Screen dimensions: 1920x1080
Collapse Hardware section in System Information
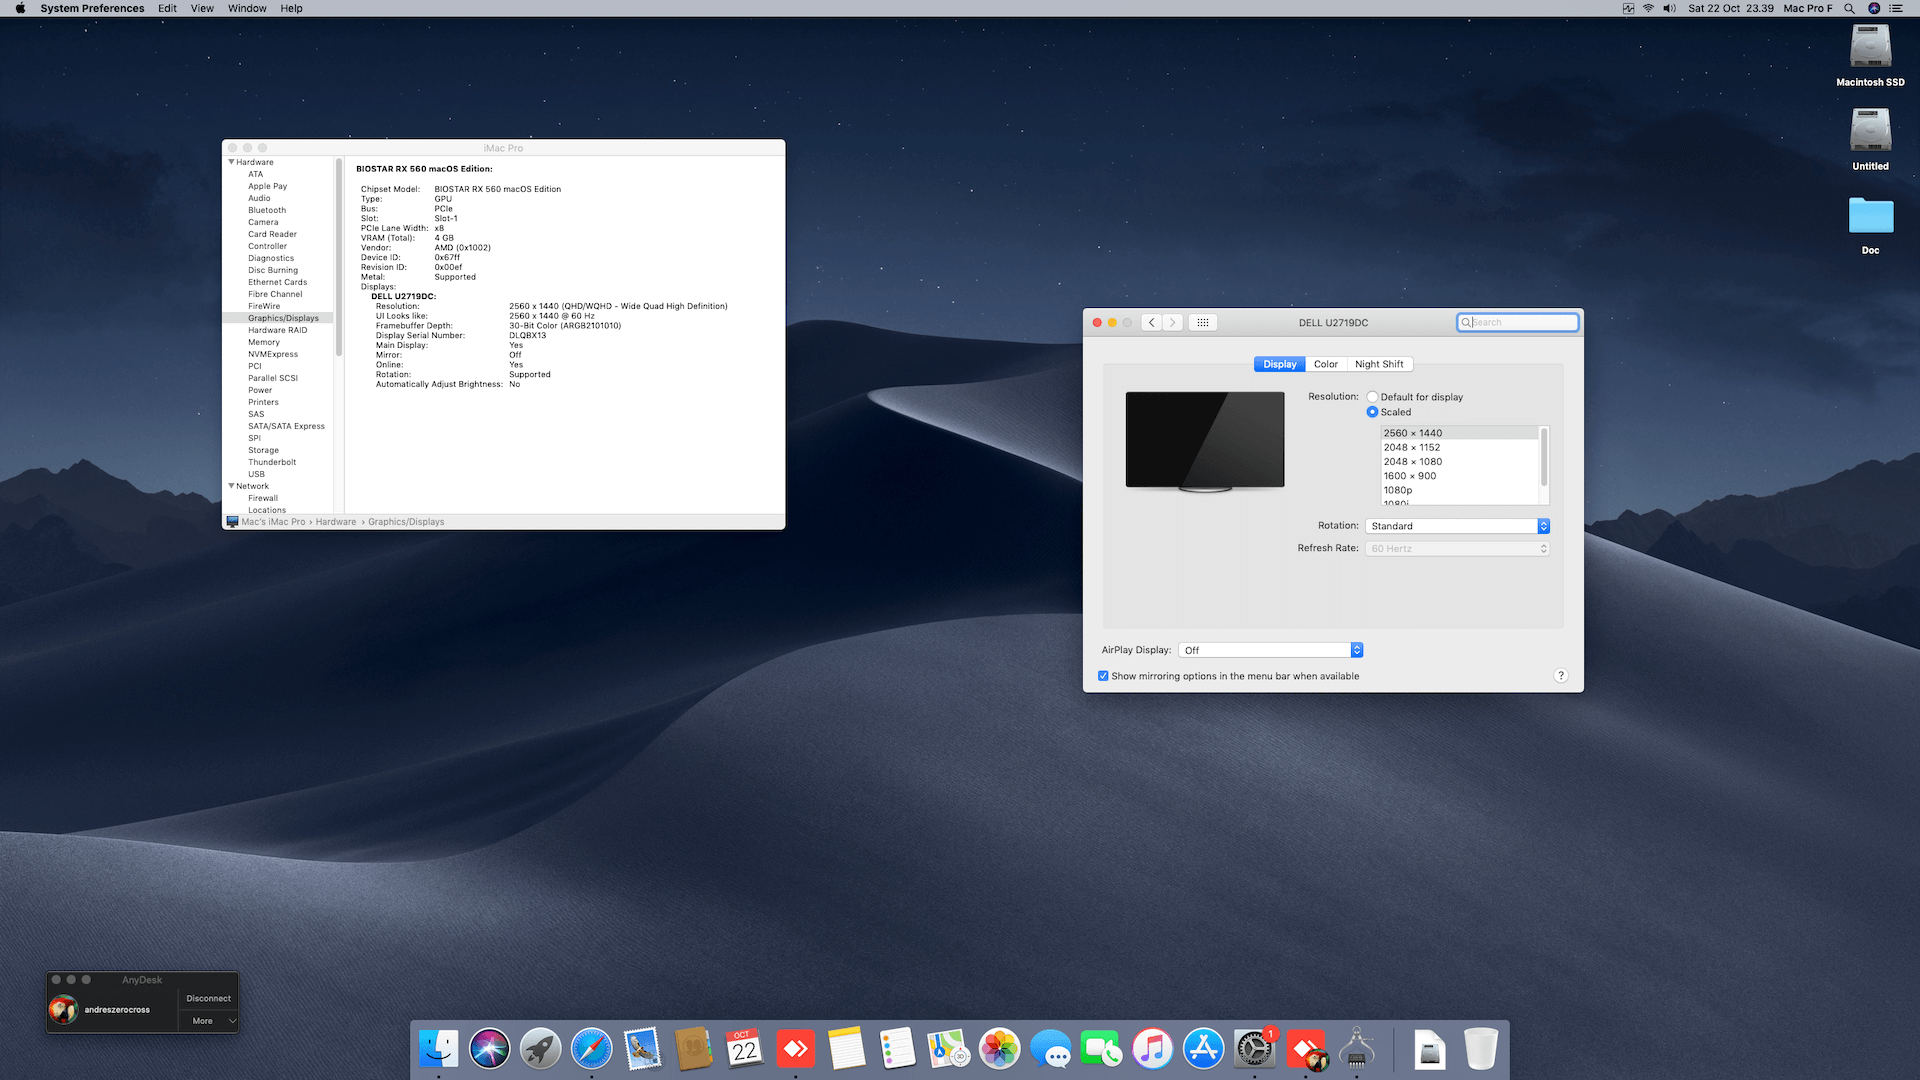(x=231, y=162)
